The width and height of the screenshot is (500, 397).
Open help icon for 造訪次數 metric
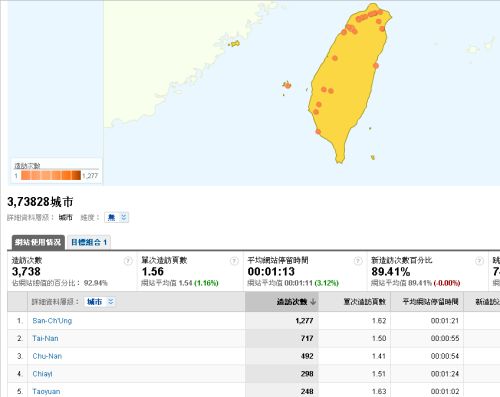pos(128,261)
